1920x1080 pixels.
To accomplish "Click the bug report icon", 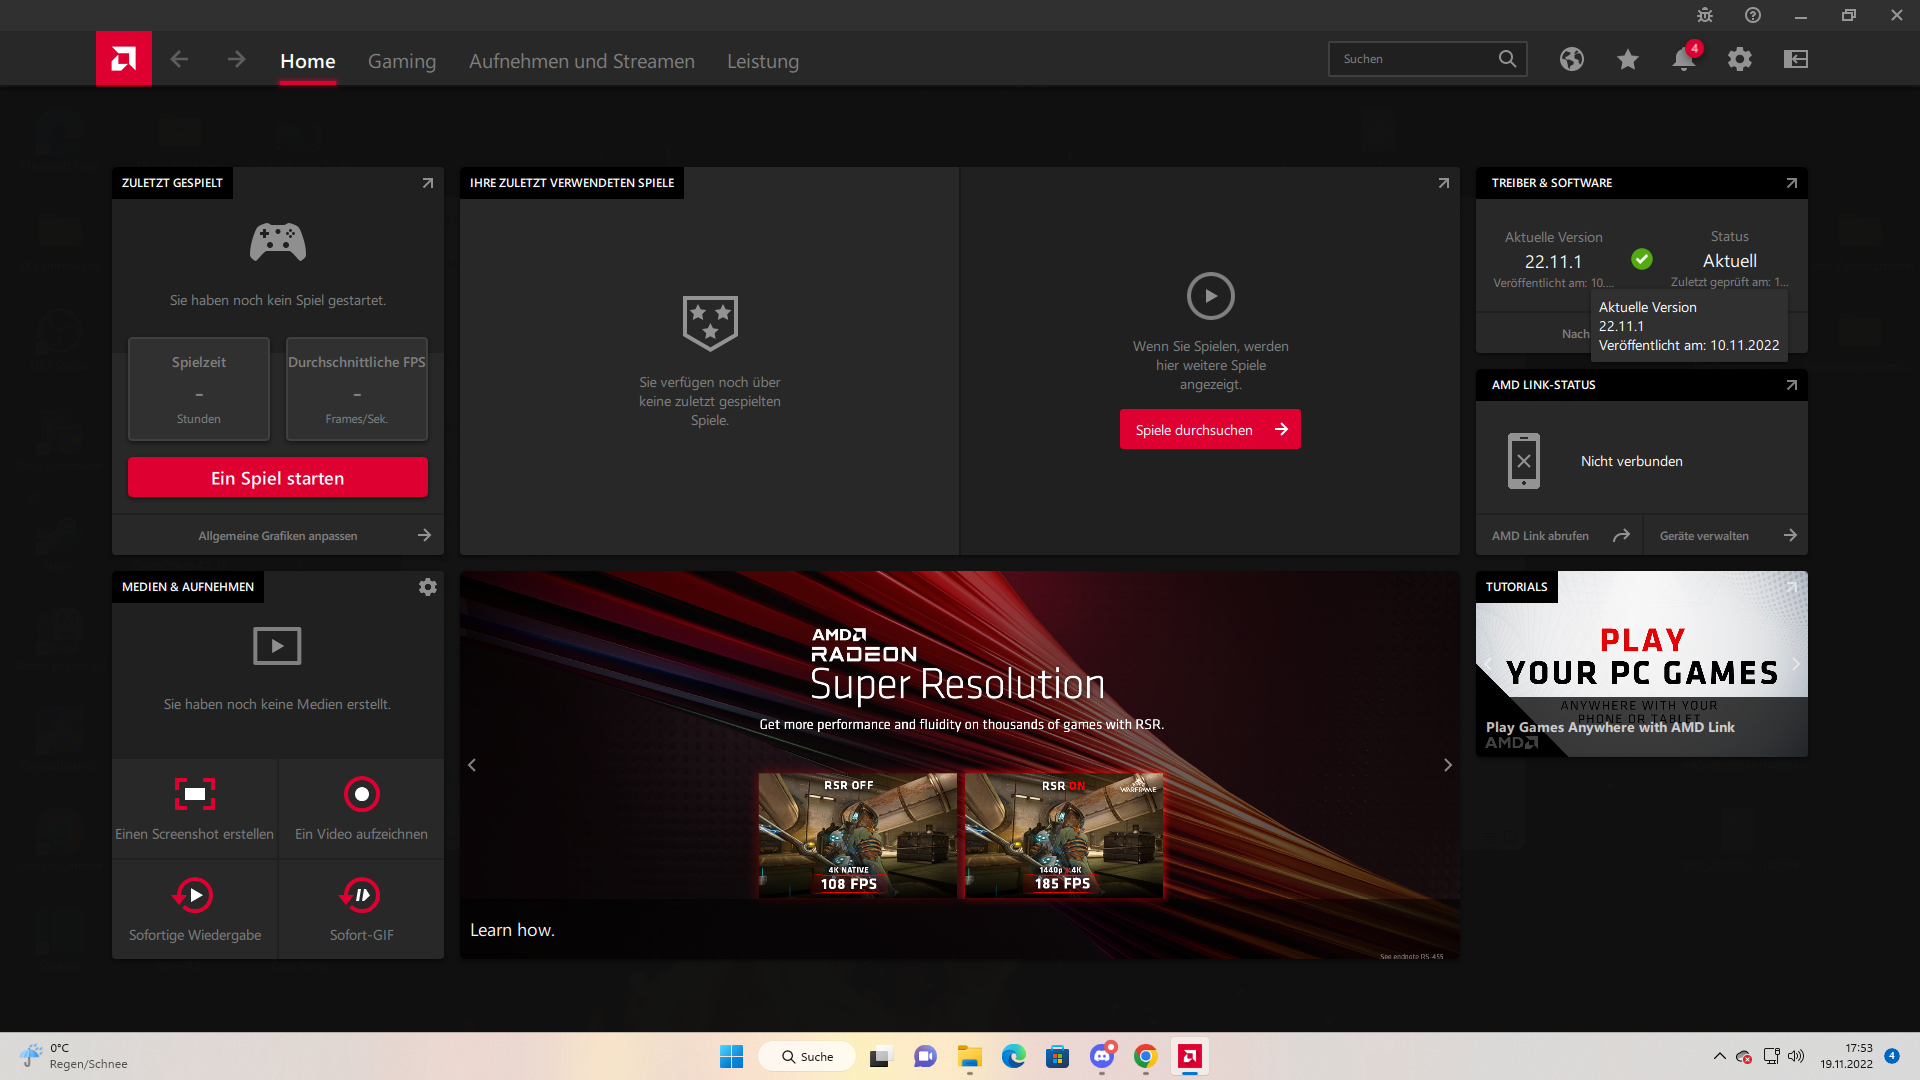I will coord(1704,15).
